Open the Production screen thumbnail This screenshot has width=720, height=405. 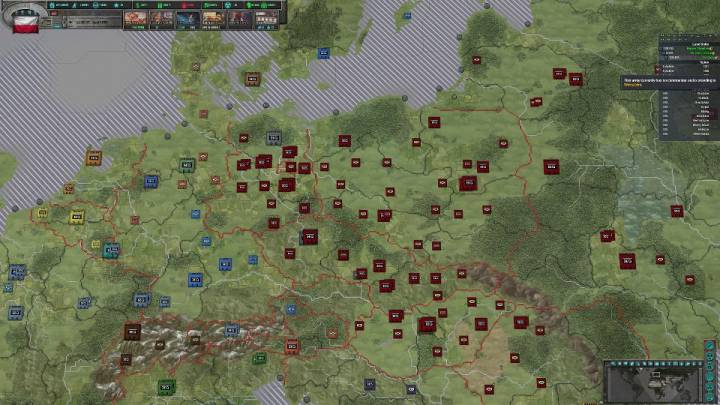point(162,20)
